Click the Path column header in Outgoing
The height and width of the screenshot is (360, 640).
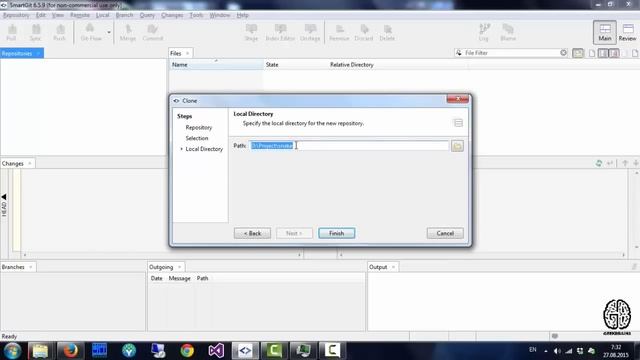[202, 278]
